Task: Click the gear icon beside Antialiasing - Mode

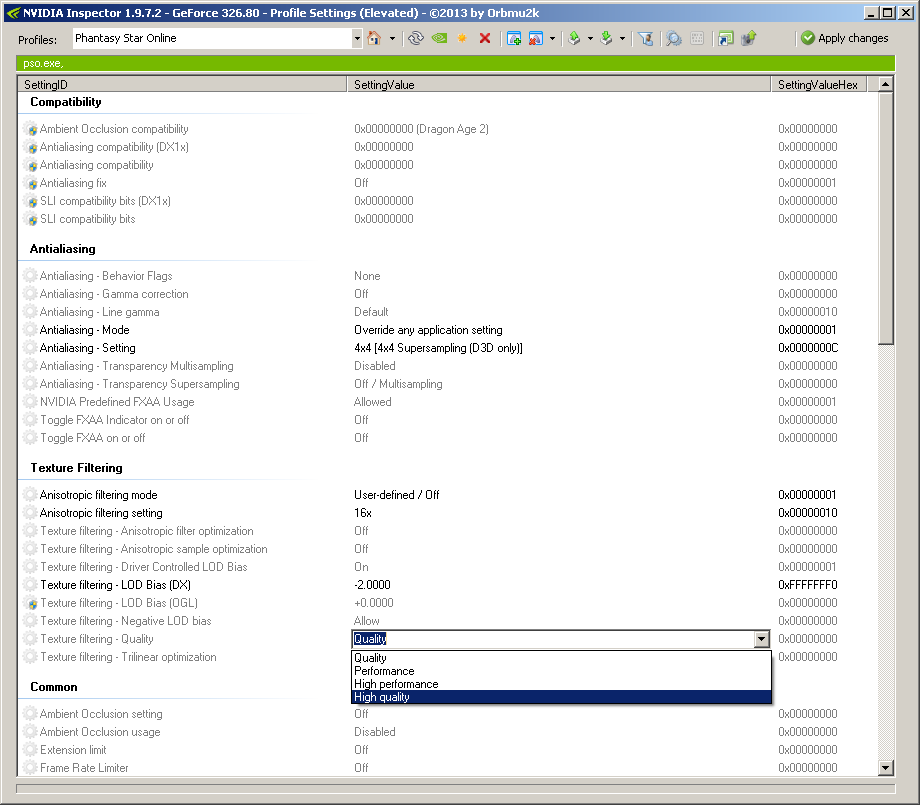Action: point(31,330)
